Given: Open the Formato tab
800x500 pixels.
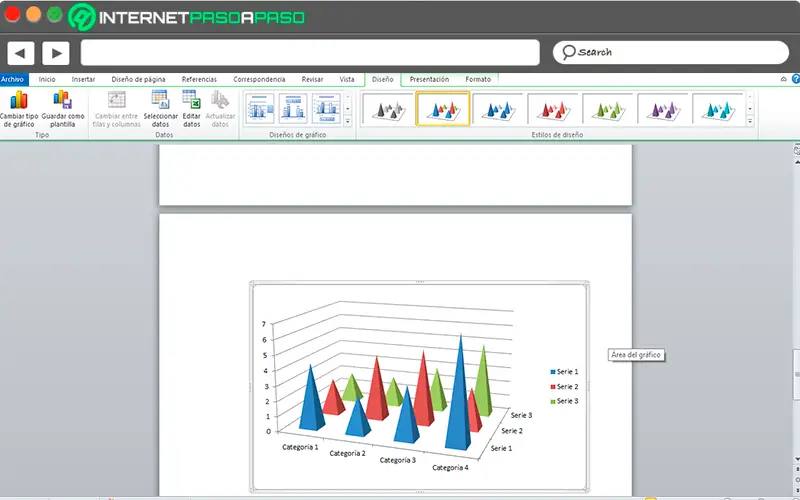Looking at the screenshot, I should [478, 80].
